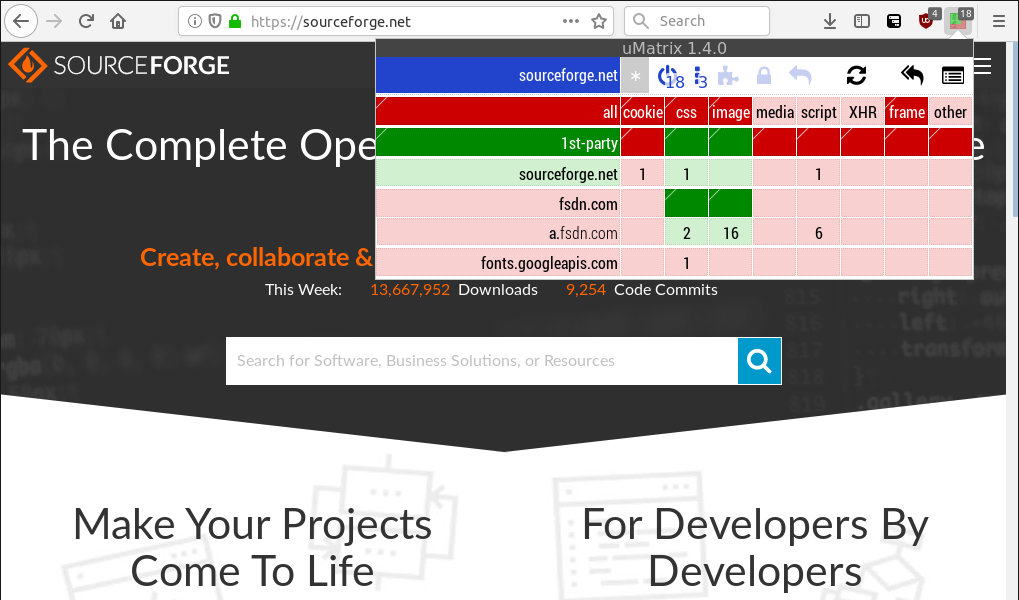Focus the SourceForge software search field
The width and height of the screenshot is (1019, 600).
coord(482,361)
